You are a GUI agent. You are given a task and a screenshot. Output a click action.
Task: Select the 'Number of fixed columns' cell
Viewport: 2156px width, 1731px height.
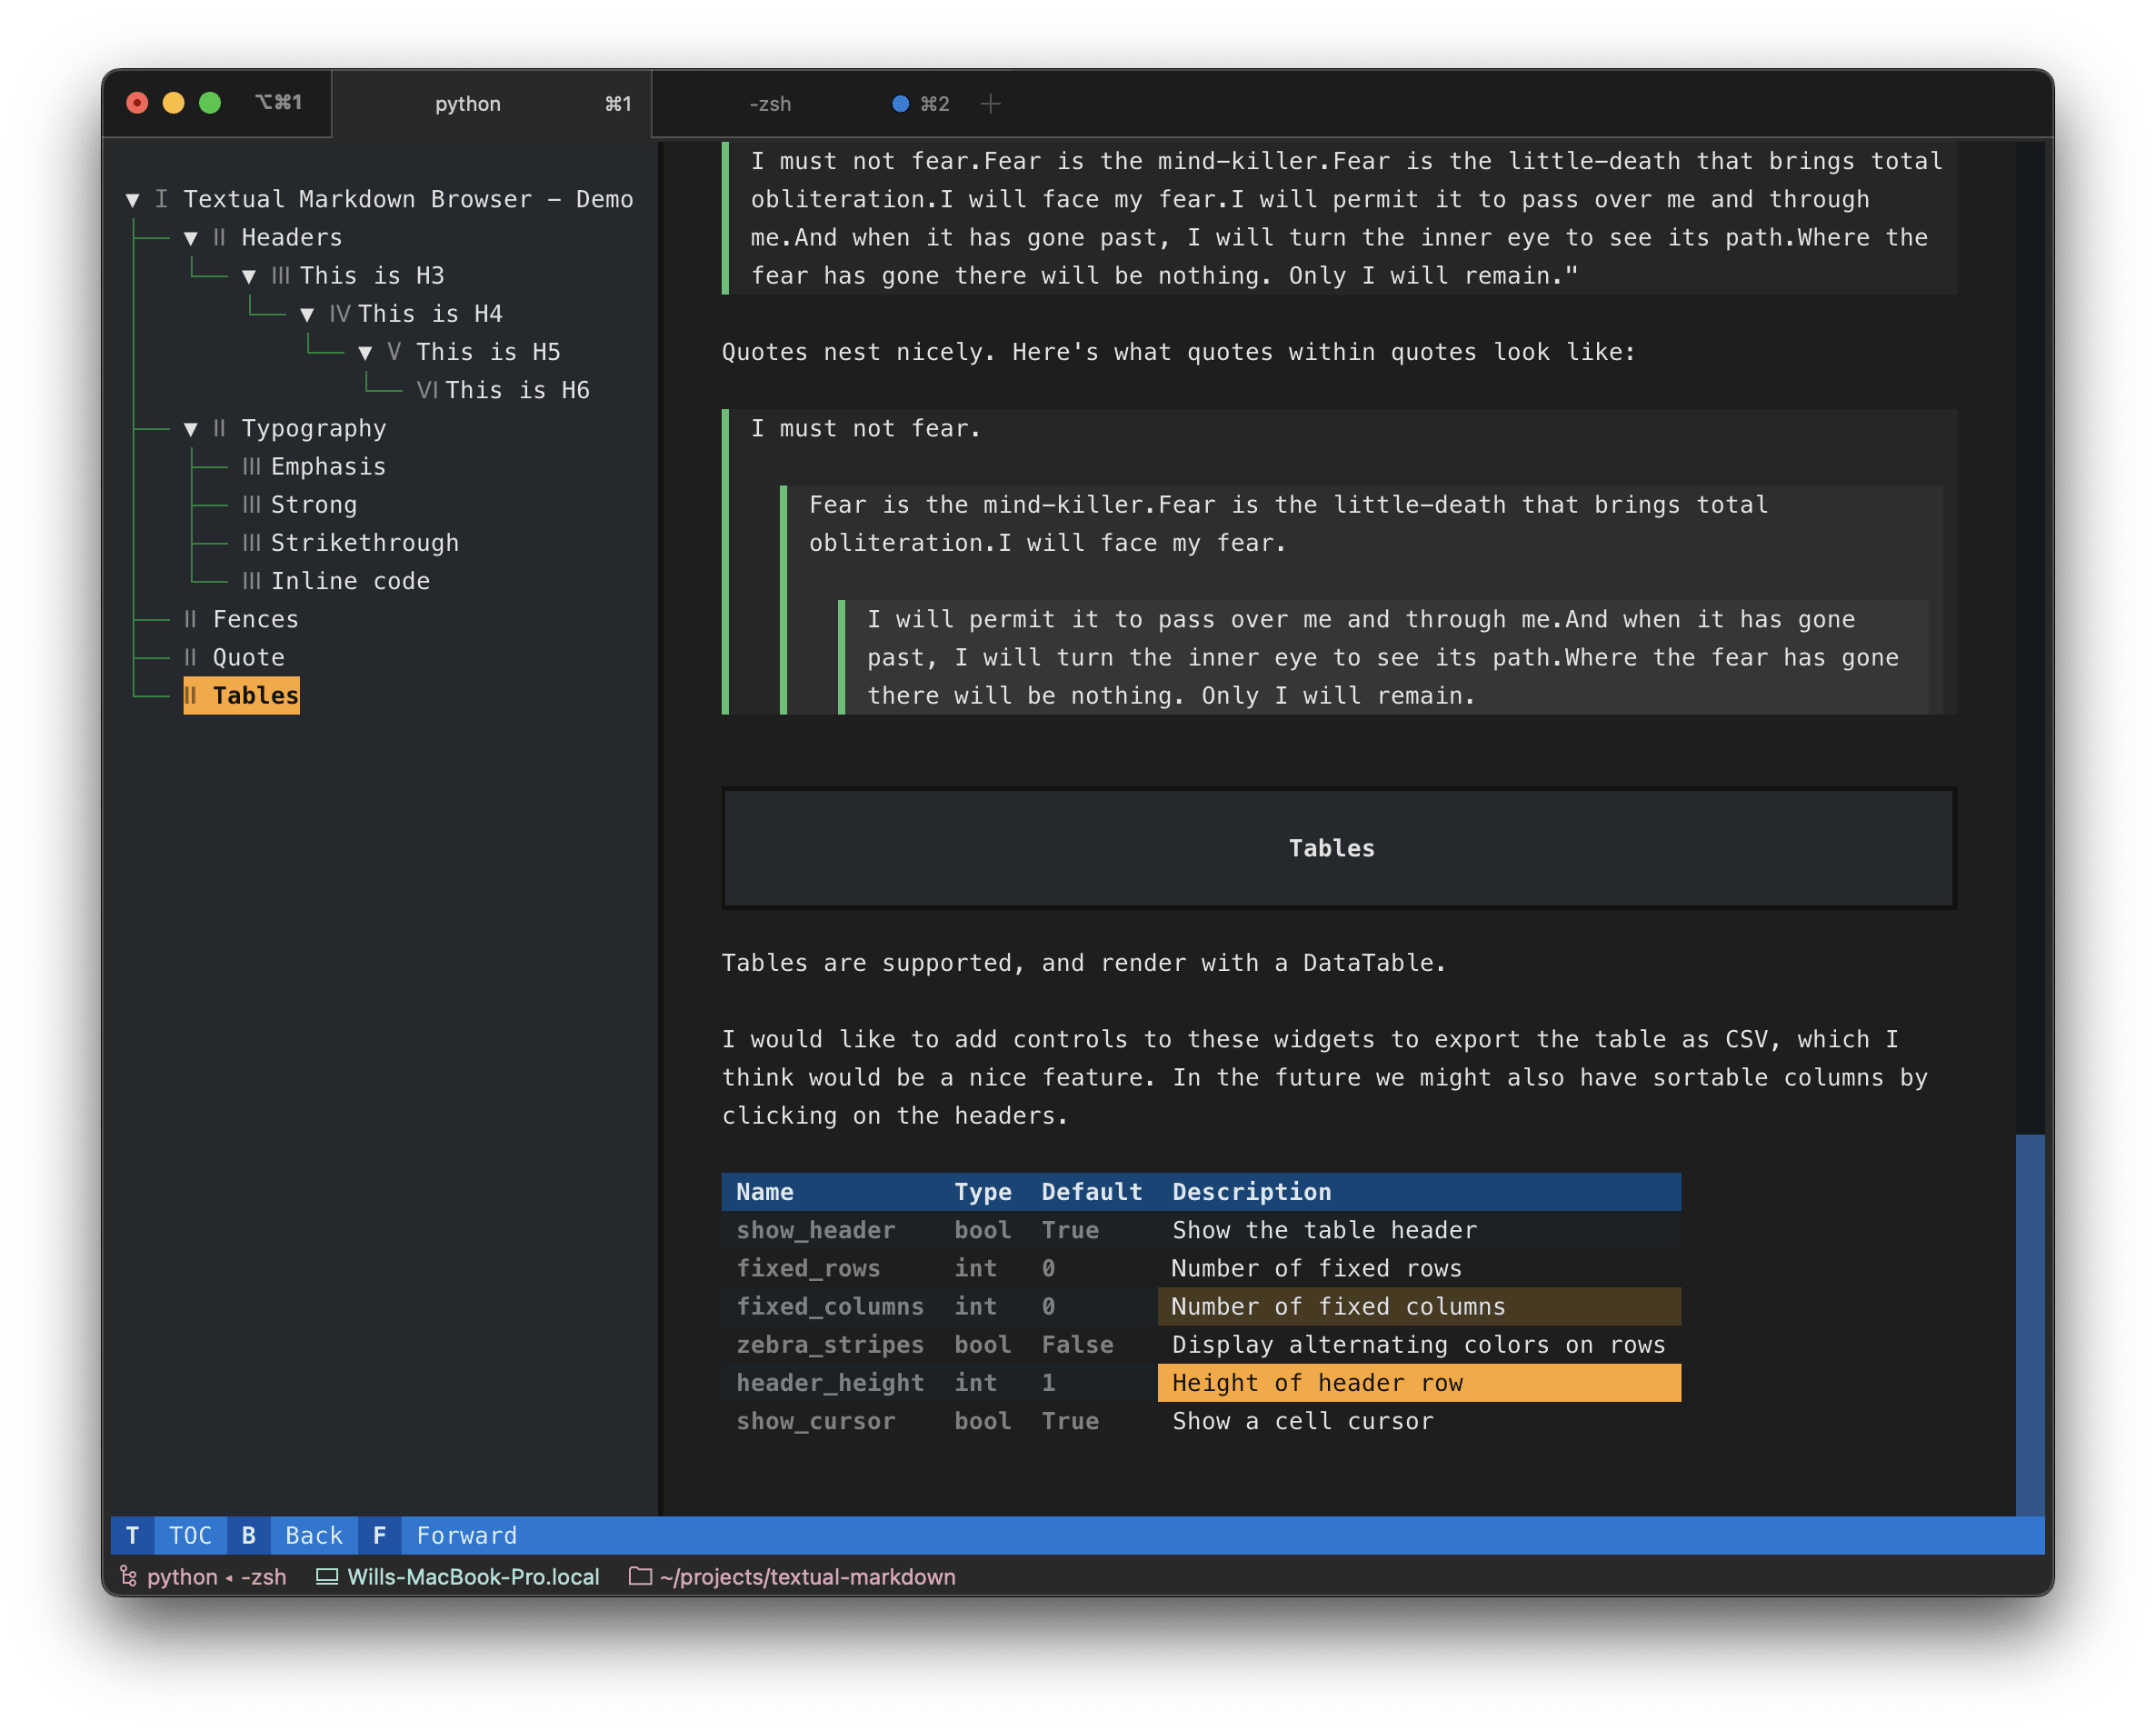(x=1419, y=1306)
